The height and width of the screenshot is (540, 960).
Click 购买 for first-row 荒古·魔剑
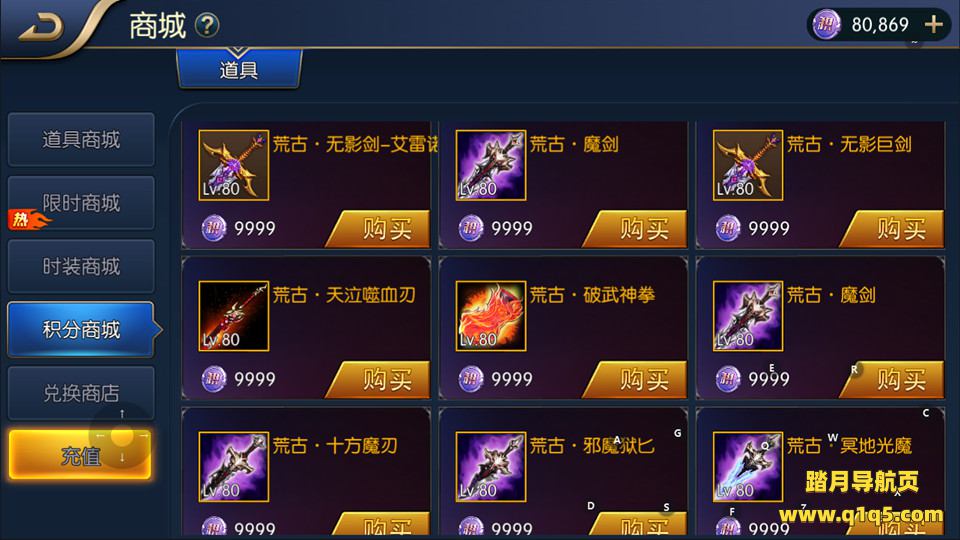pos(636,229)
